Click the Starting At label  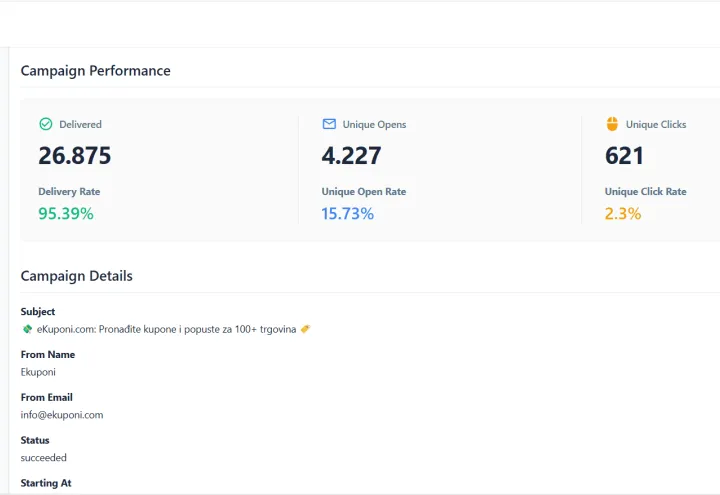click(46, 483)
